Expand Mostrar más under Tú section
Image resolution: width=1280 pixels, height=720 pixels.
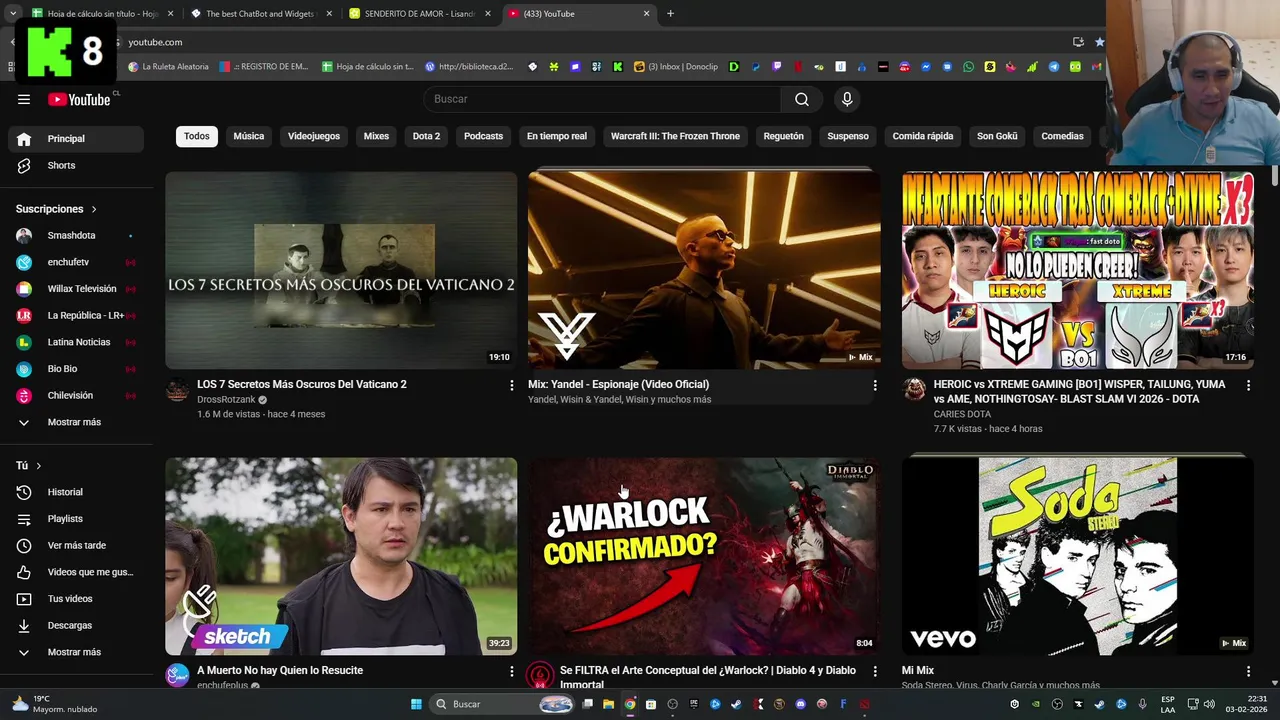click(76, 652)
